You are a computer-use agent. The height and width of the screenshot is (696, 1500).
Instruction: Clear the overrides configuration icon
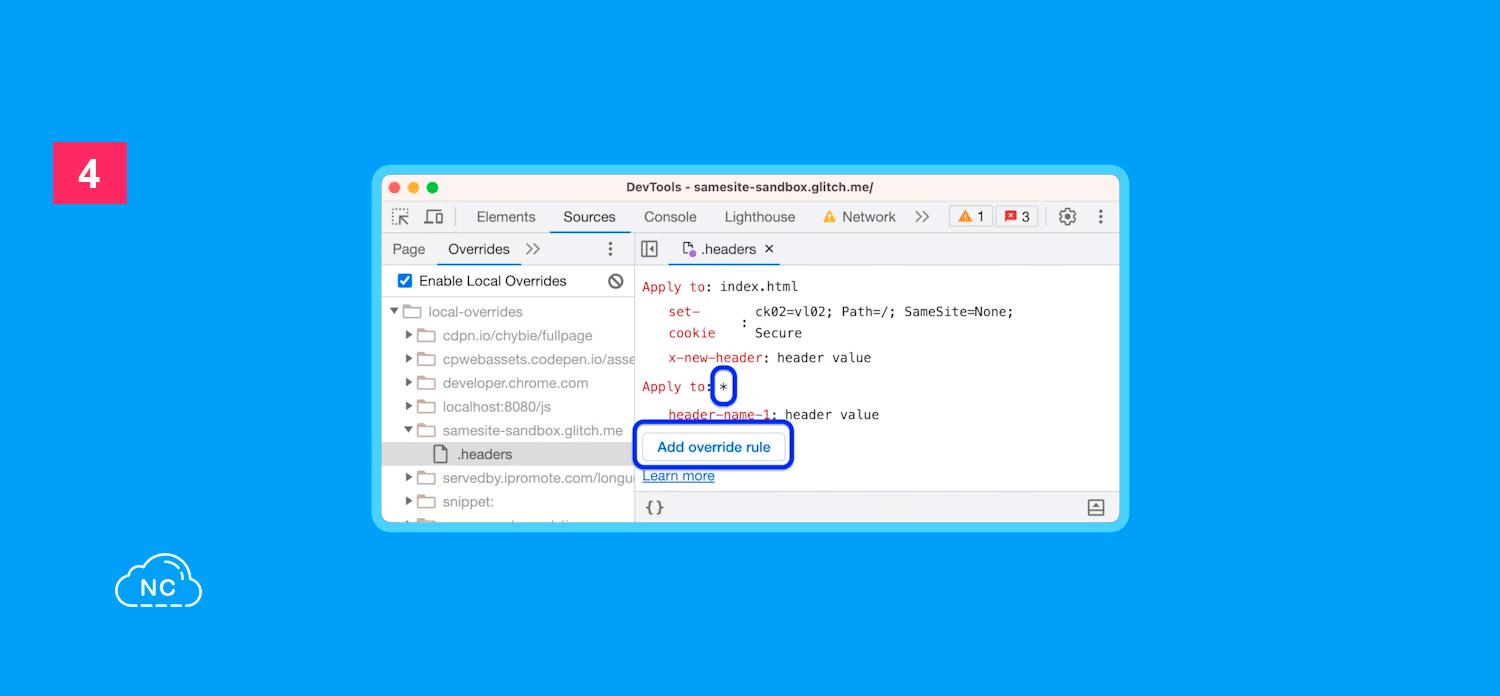pos(616,281)
